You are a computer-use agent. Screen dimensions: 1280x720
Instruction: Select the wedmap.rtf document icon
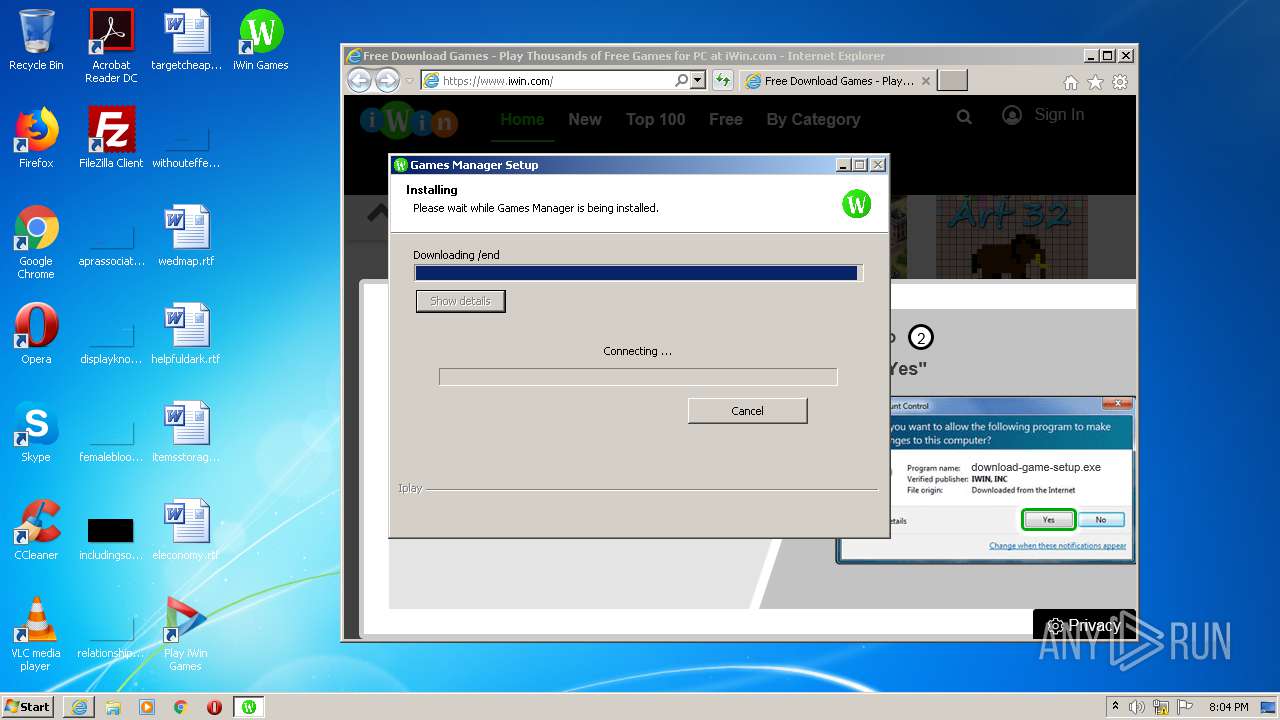click(186, 236)
